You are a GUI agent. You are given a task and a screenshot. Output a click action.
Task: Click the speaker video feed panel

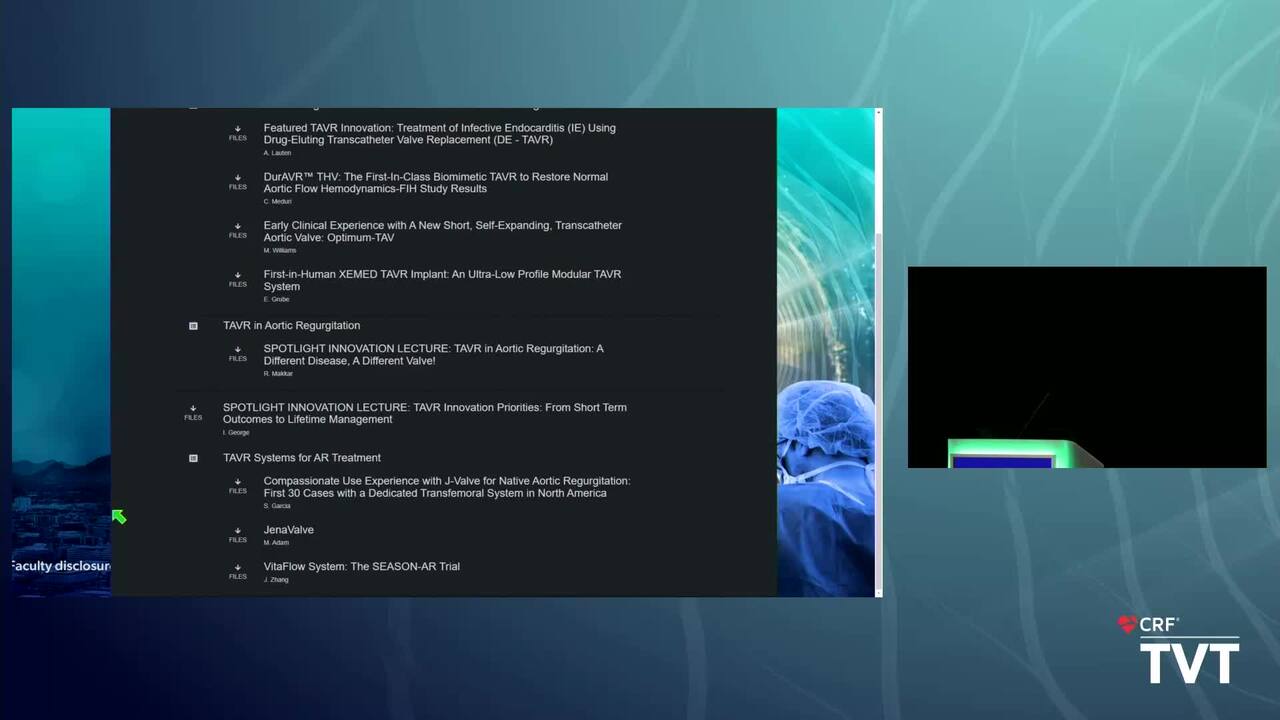(x=1087, y=367)
